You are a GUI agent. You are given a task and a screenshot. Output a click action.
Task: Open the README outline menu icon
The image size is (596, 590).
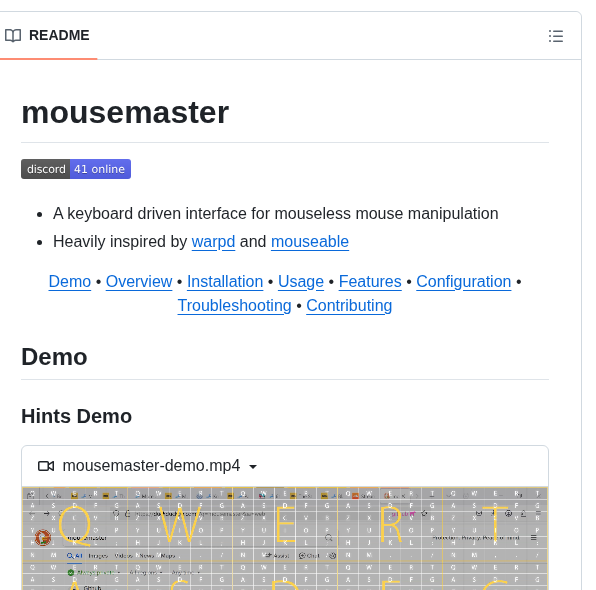(556, 36)
